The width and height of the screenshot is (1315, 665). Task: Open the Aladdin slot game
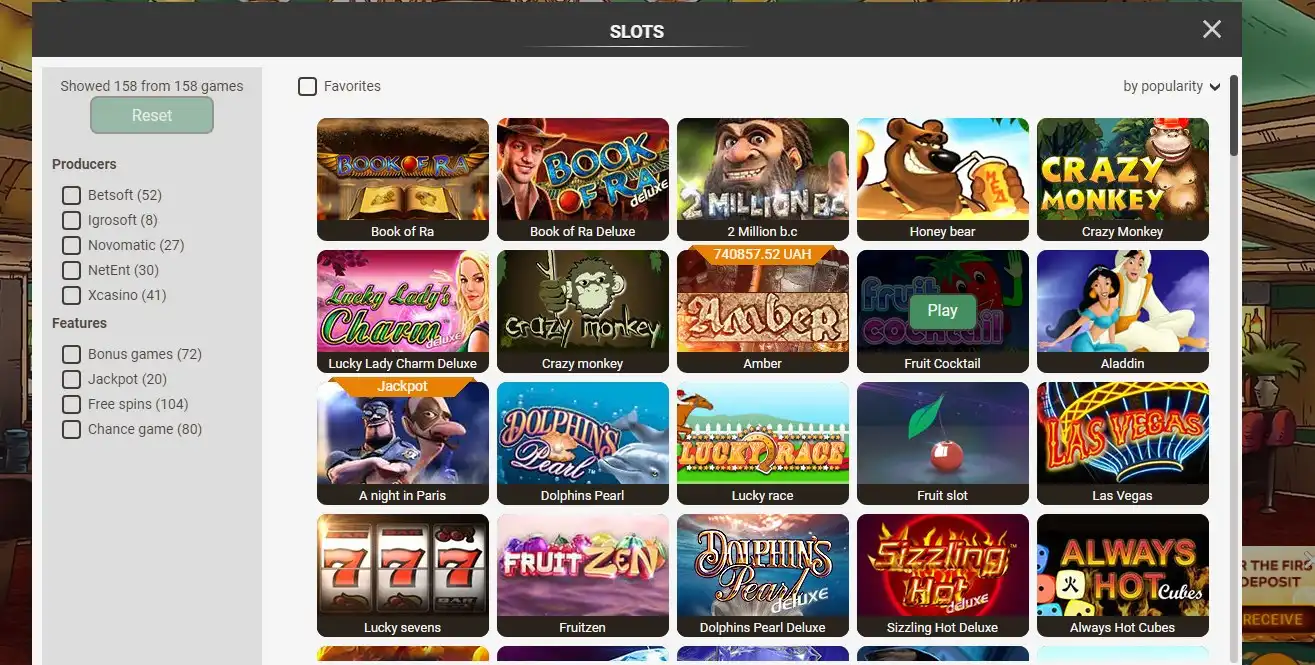(1122, 311)
